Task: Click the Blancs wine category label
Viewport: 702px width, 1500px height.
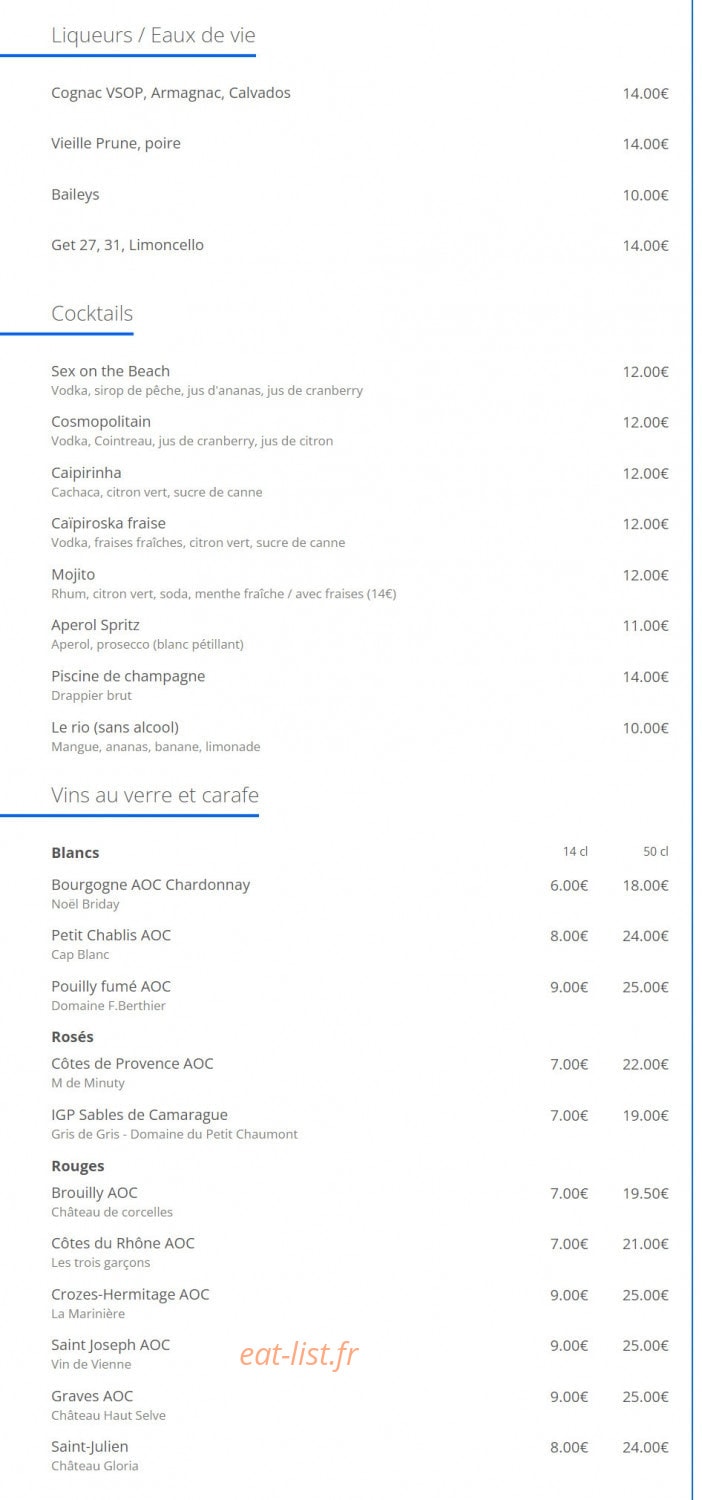Action: tap(75, 853)
